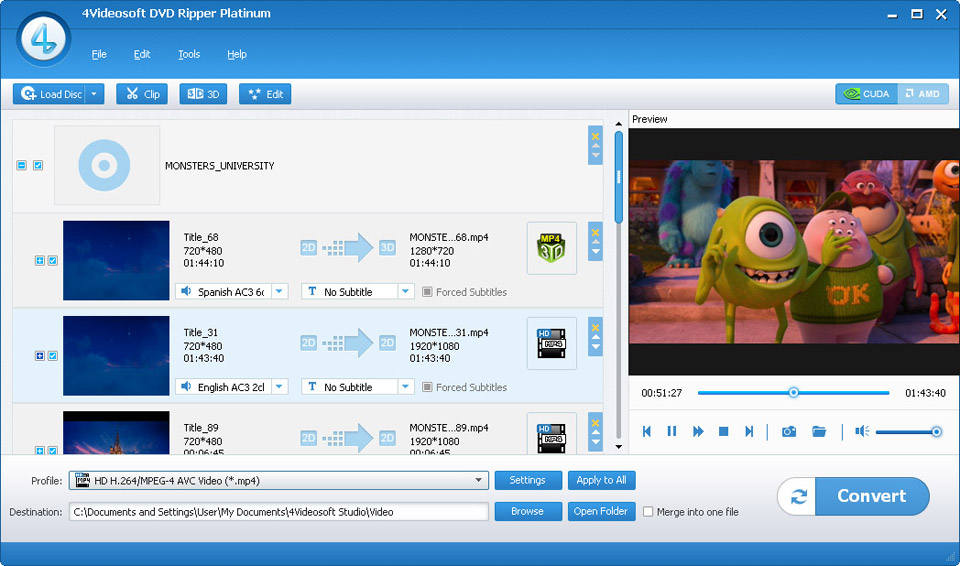The image size is (960, 566).
Task: Click the Load Disc button
Action: pyautogui.click(x=49, y=94)
